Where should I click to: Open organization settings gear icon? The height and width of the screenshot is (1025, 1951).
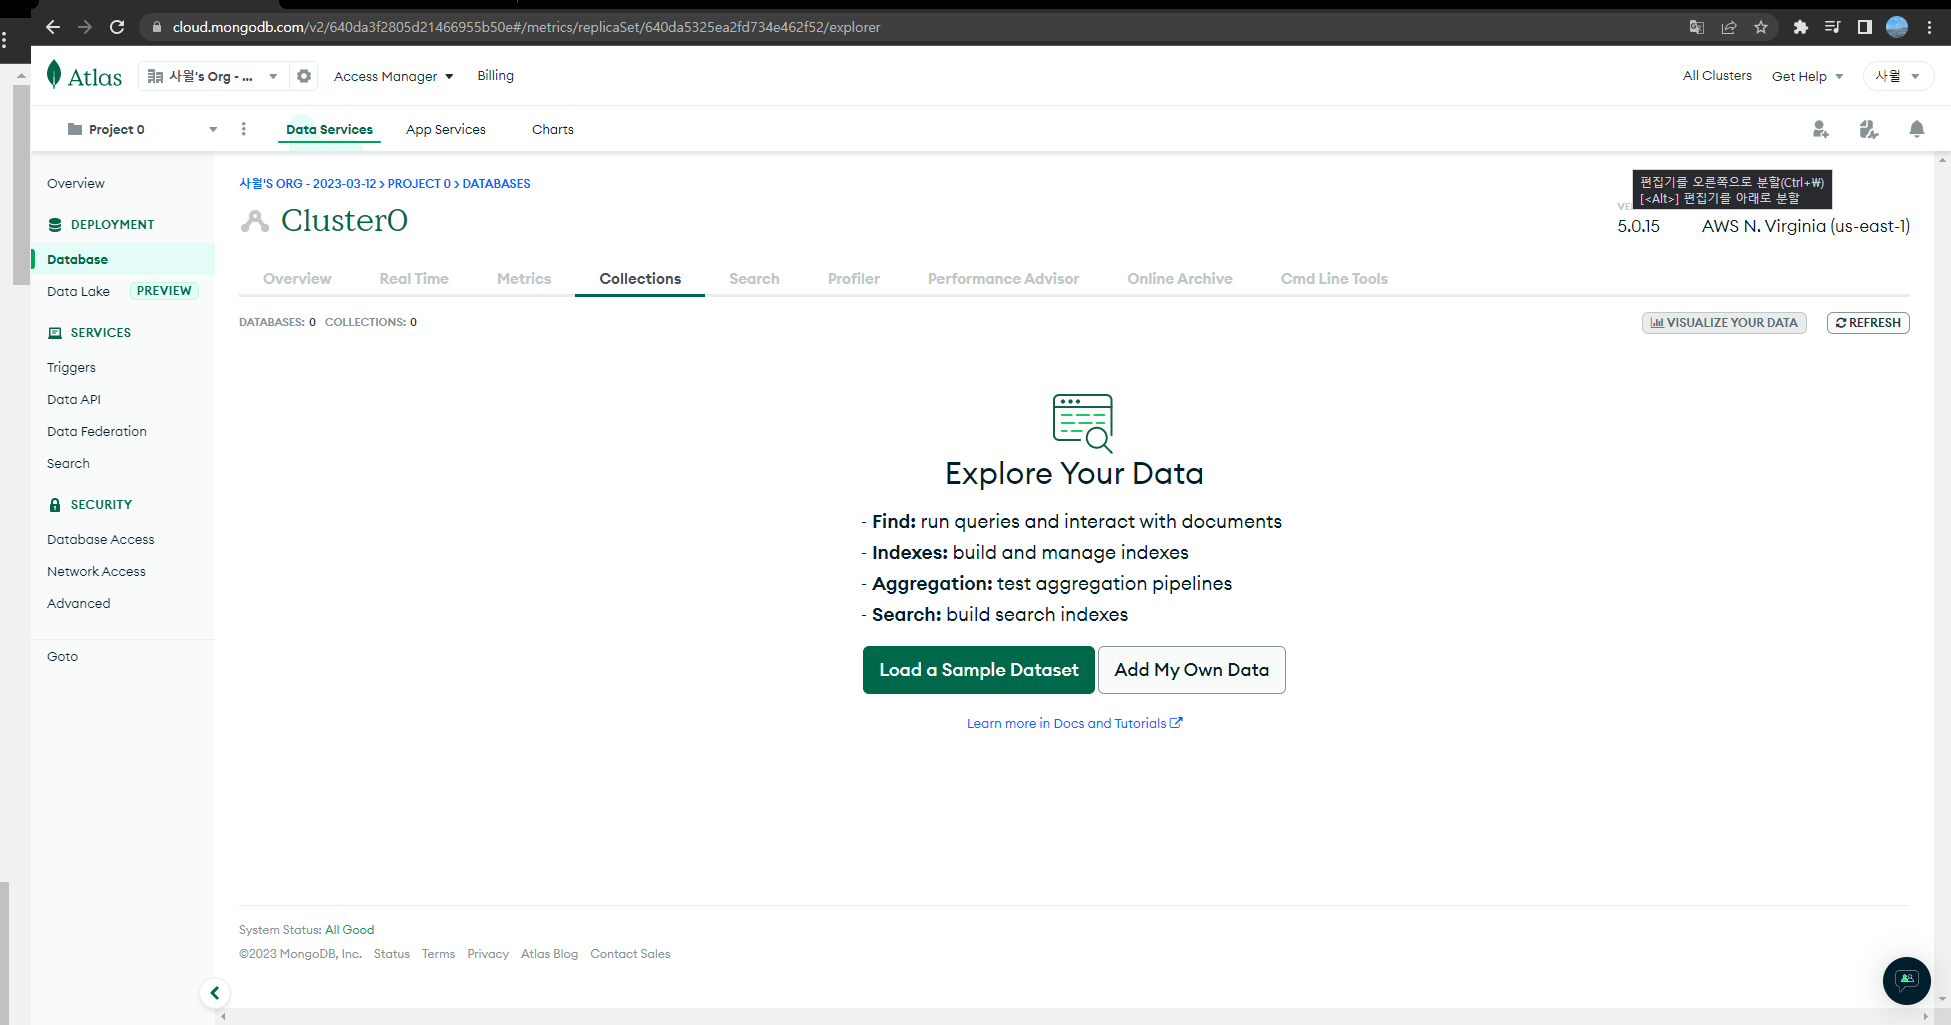(304, 76)
